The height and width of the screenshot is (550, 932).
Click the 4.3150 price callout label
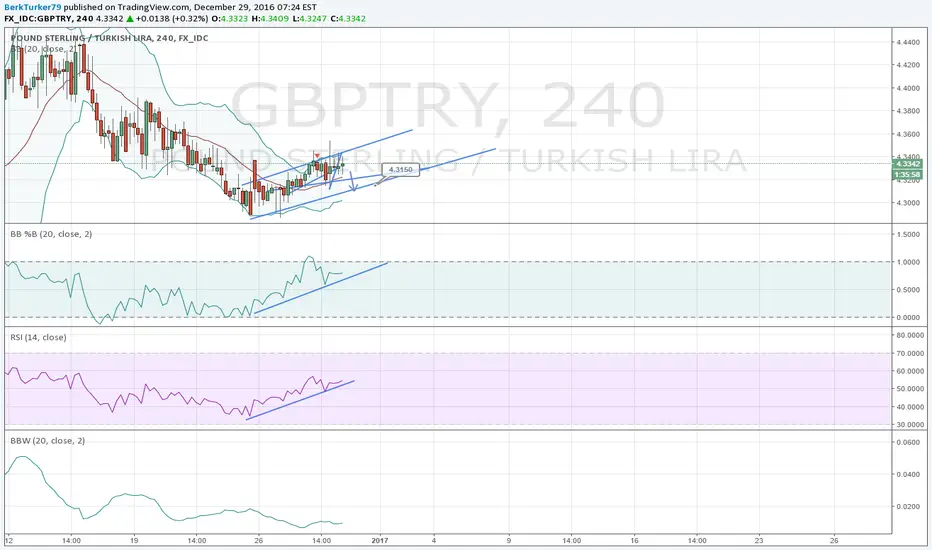click(401, 170)
